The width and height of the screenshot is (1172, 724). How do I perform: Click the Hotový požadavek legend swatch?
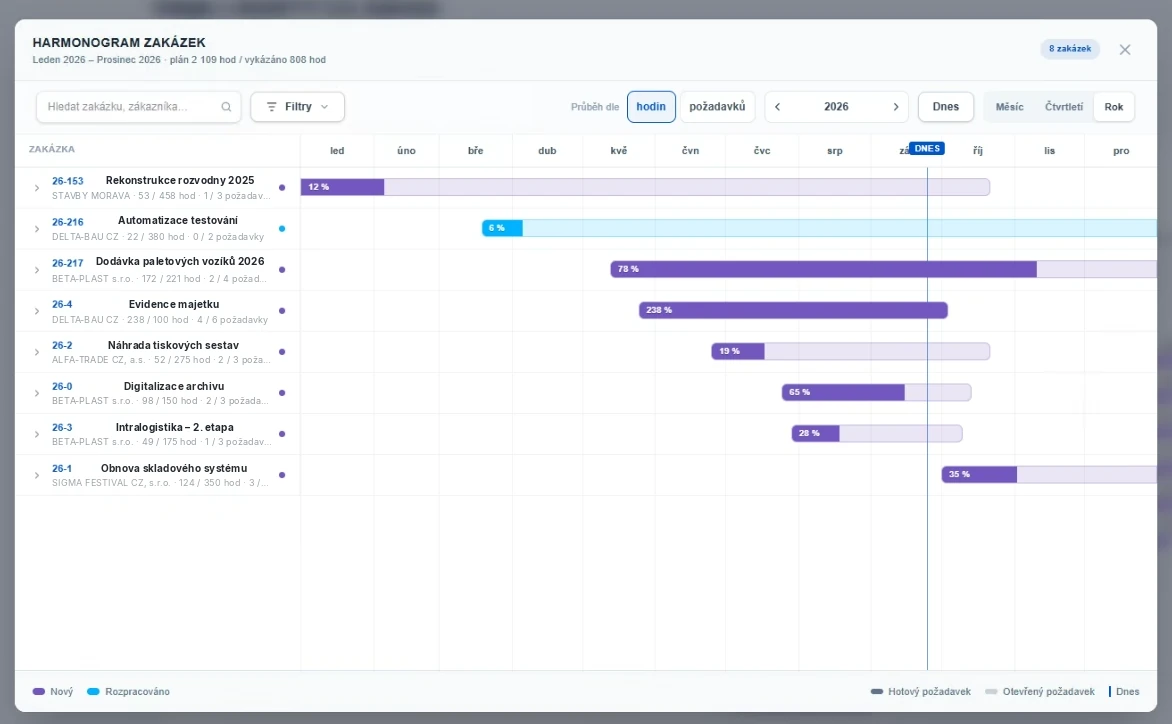coord(877,692)
